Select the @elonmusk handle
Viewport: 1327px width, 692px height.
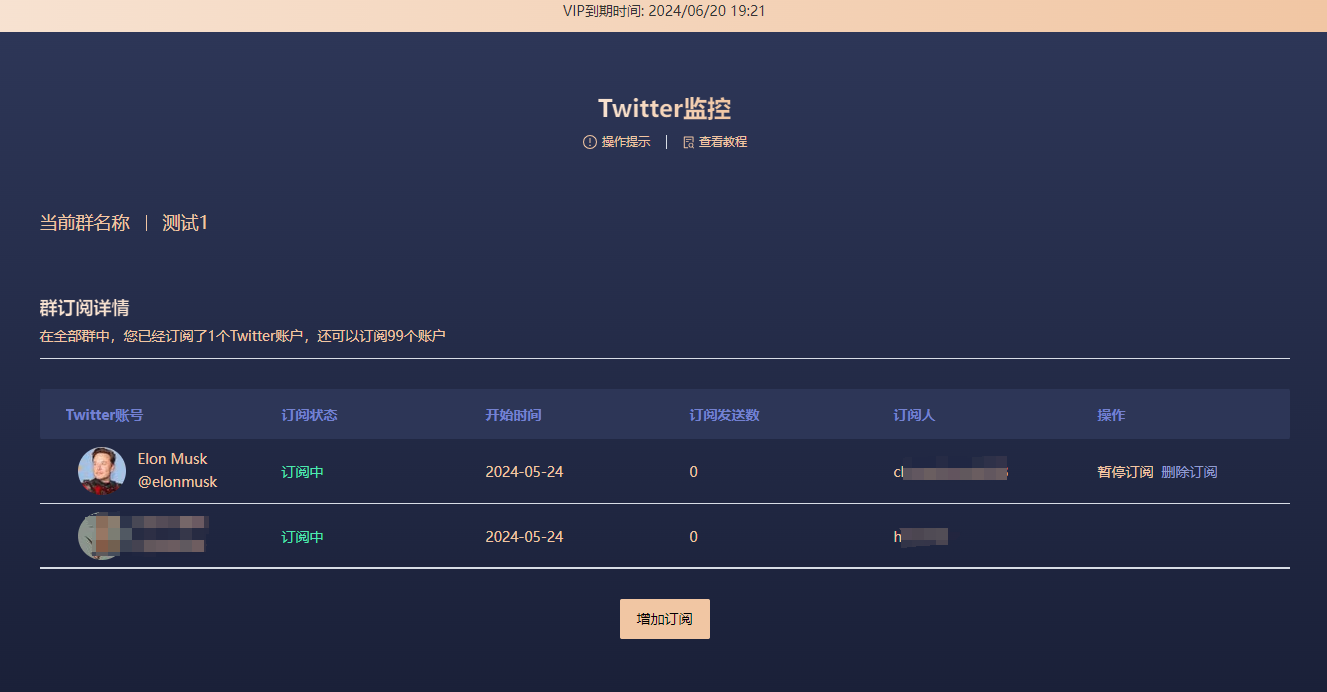(x=177, y=482)
